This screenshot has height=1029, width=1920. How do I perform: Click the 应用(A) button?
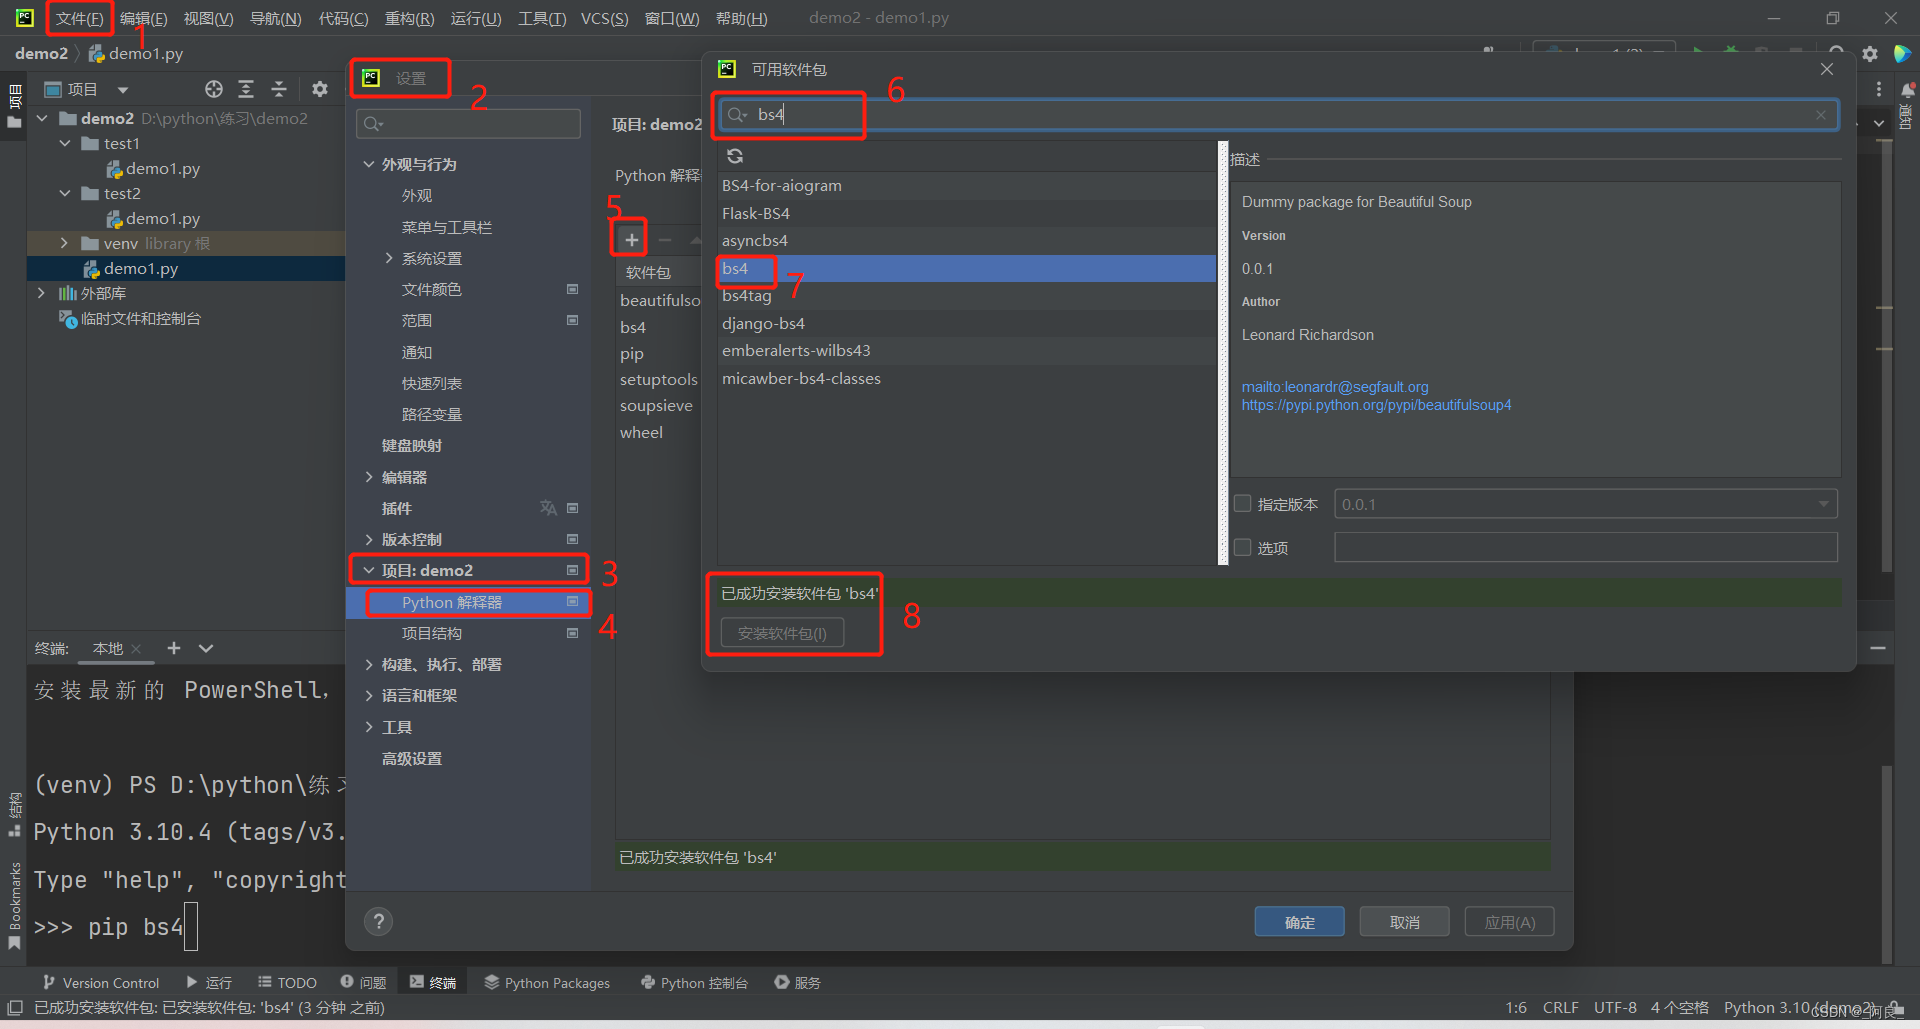(1509, 922)
